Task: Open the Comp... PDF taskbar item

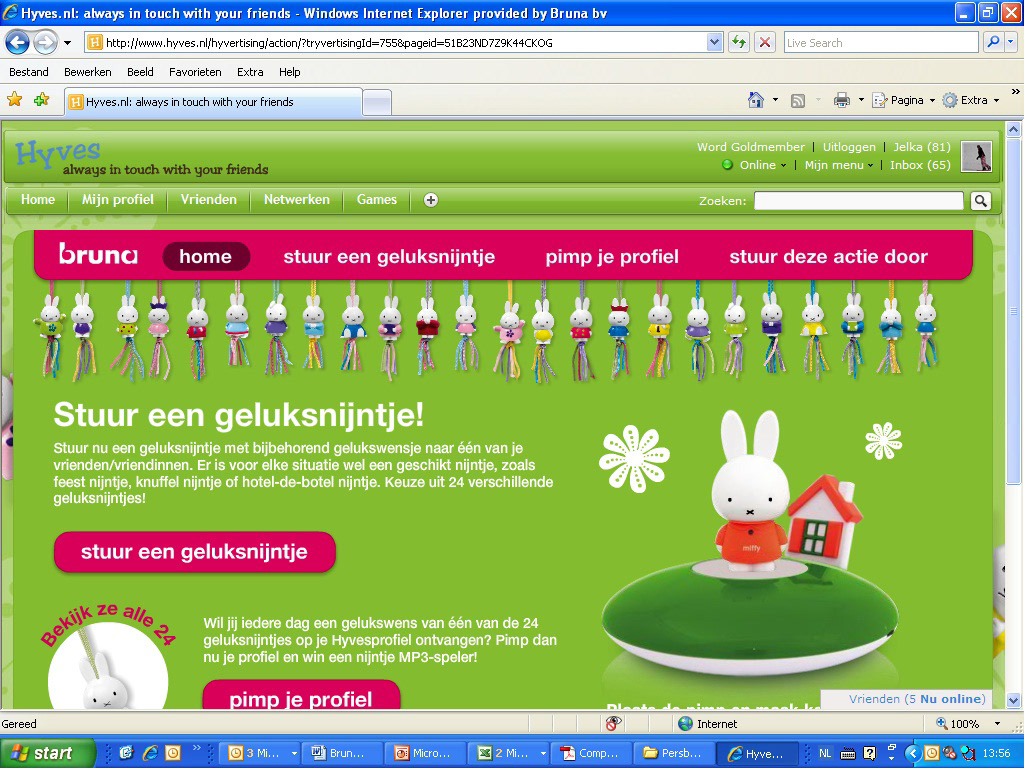Action: 590,753
